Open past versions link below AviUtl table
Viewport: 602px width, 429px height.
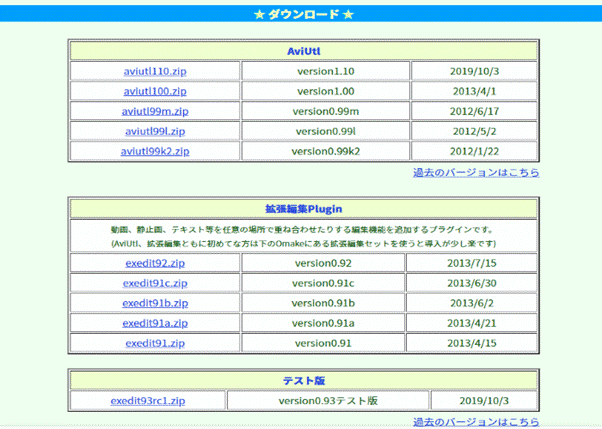click(x=476, y=173)
